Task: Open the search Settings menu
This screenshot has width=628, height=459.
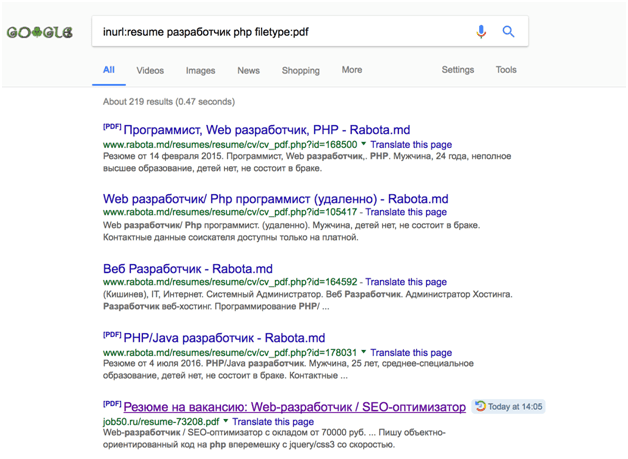Action: pyautogui.click(x=458, y=70)
